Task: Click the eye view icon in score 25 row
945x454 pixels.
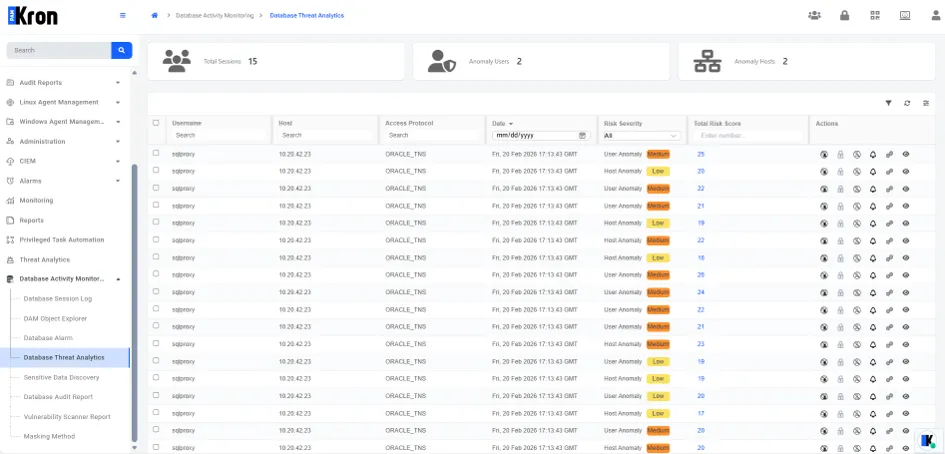Action: 905,154
